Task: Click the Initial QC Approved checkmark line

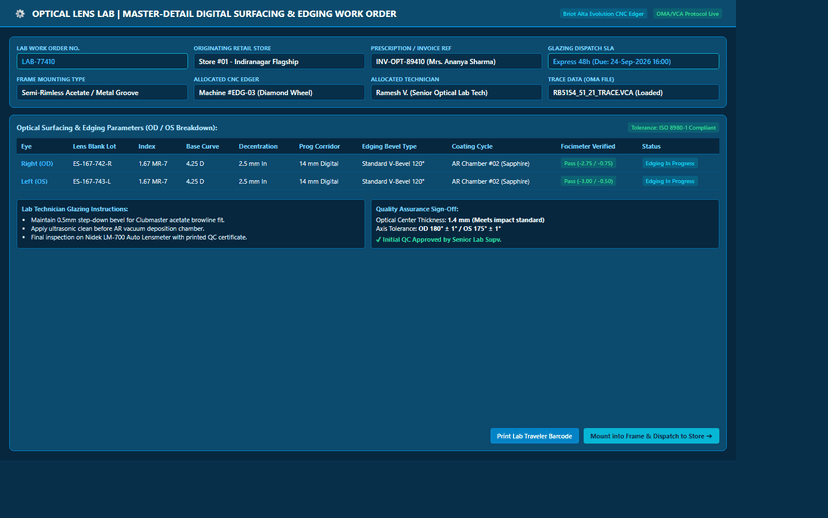Action: pyautogui.click(x=438, y=240)
